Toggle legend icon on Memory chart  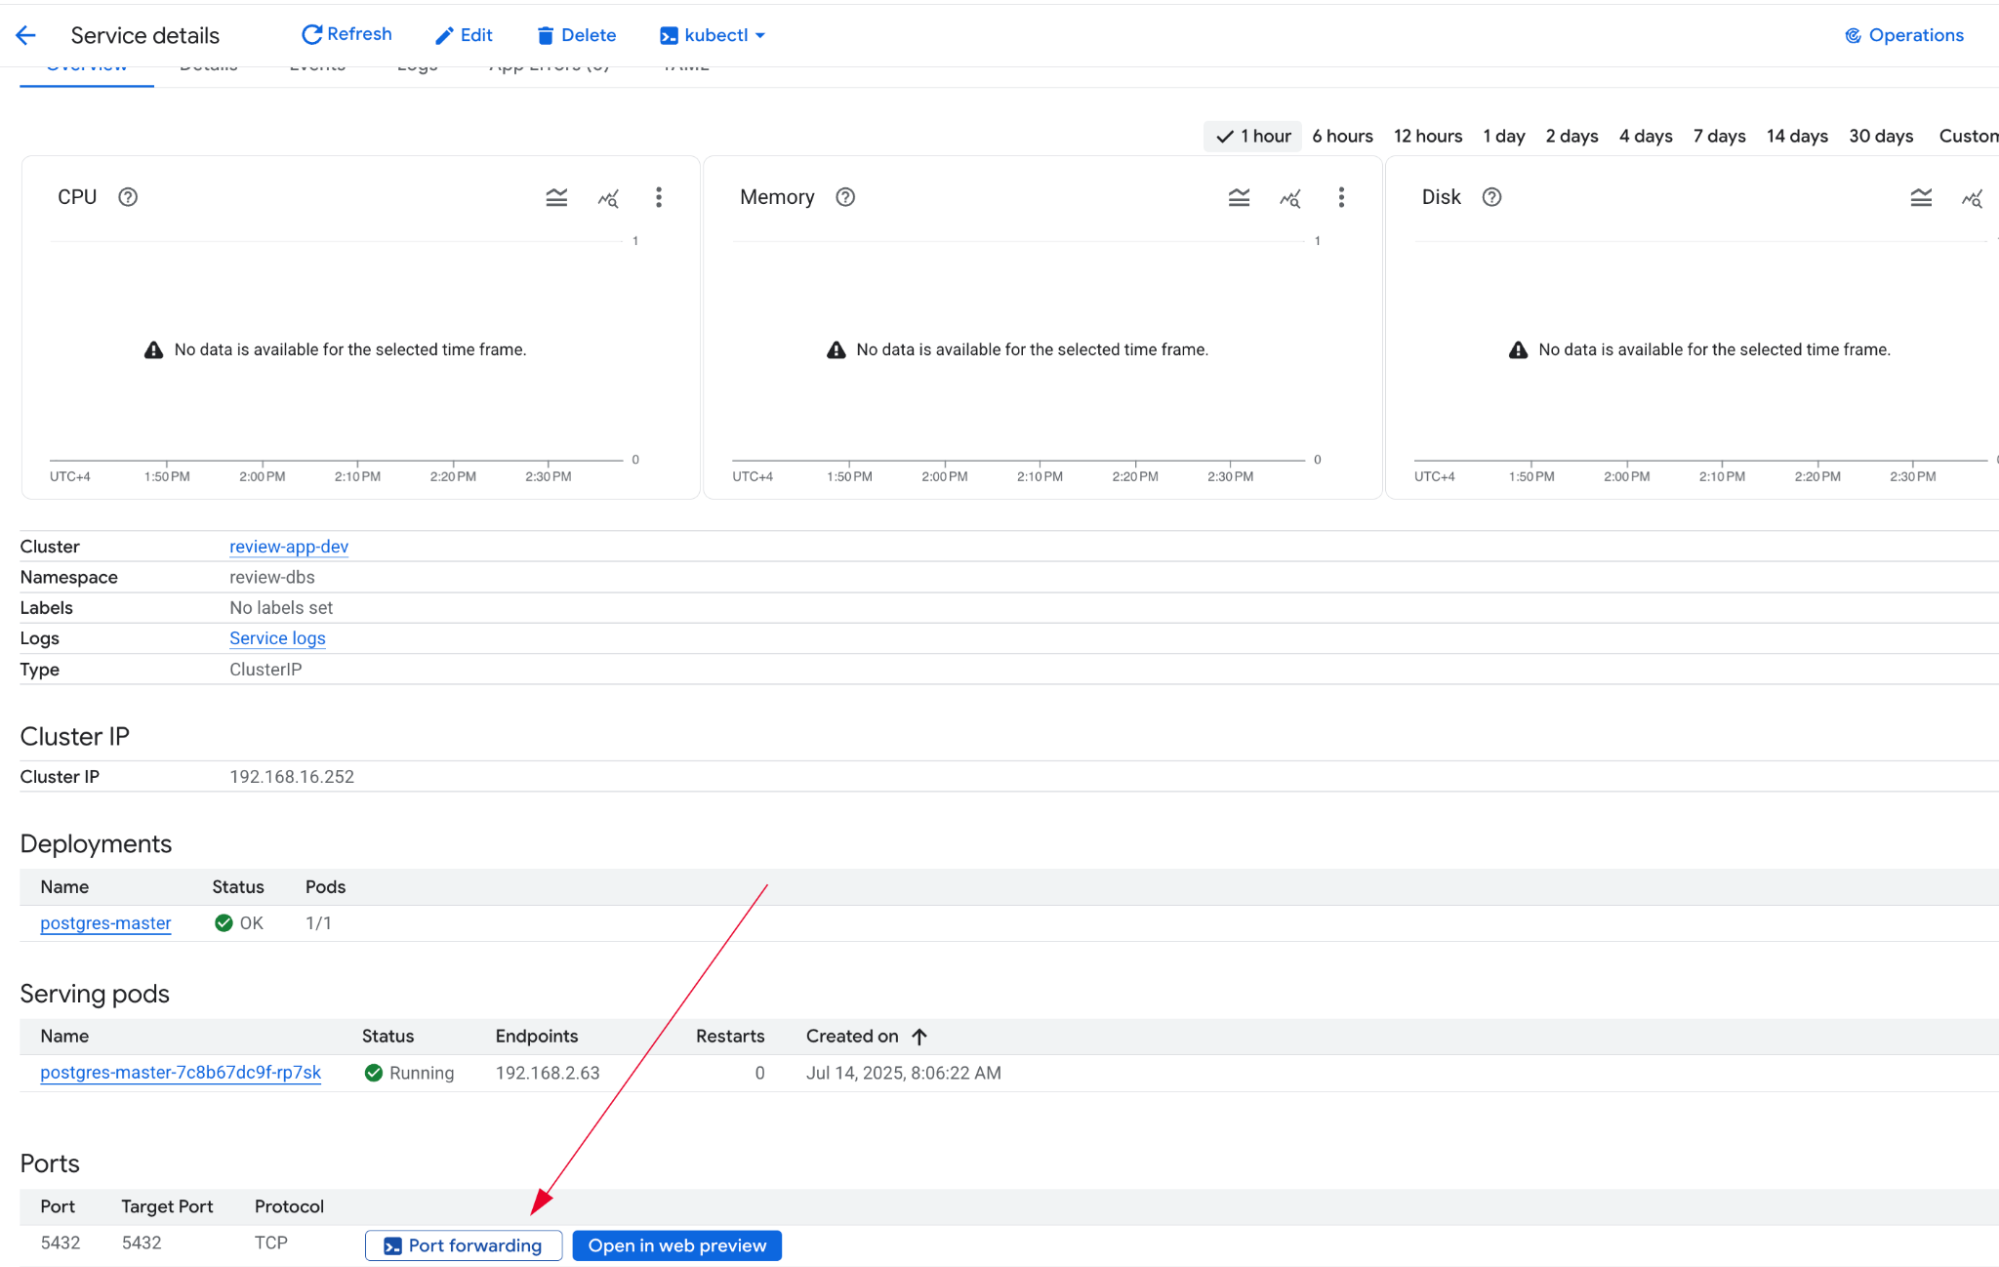(1239, 198)
